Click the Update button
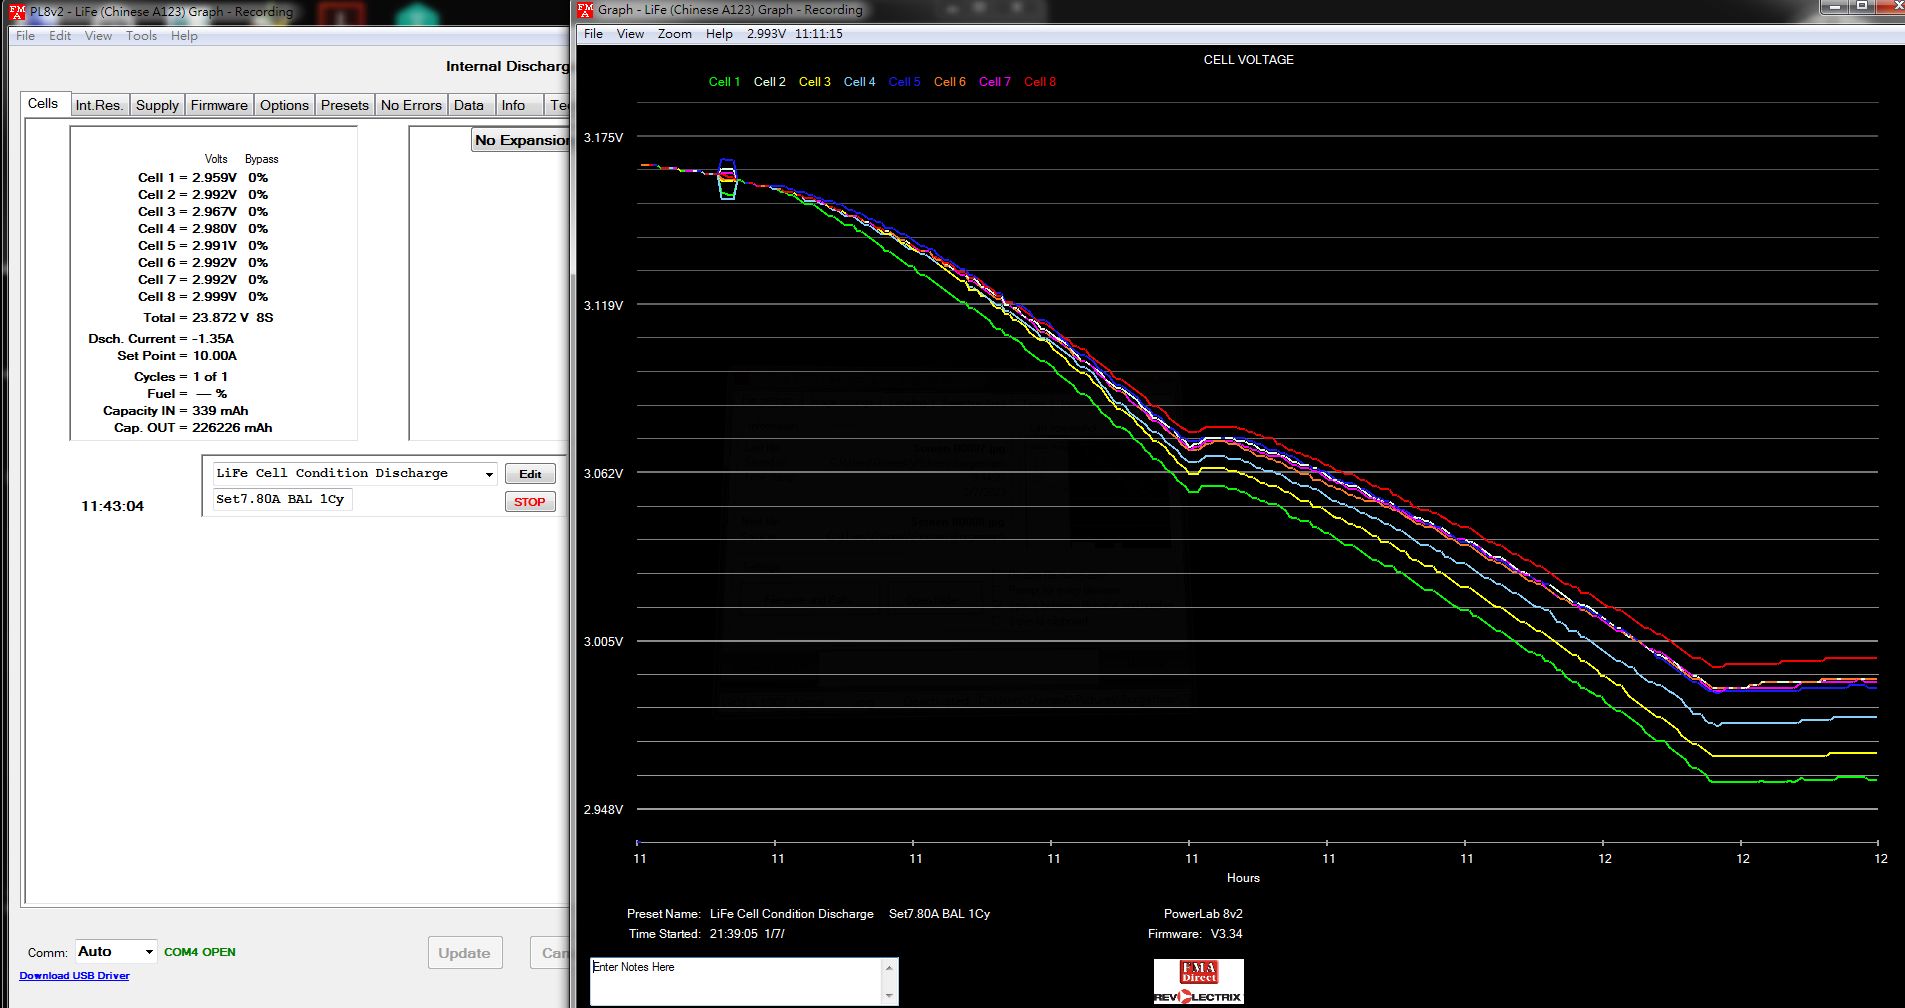 [464, 953]
